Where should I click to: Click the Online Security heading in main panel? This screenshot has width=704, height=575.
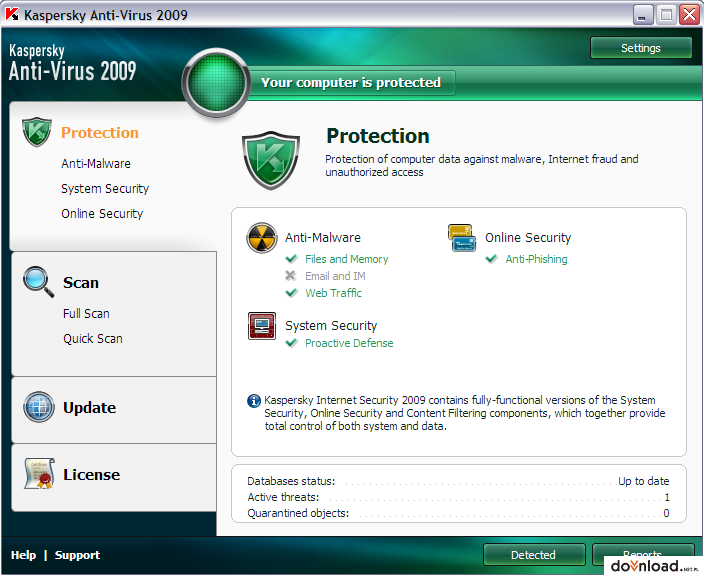(528, 237)
